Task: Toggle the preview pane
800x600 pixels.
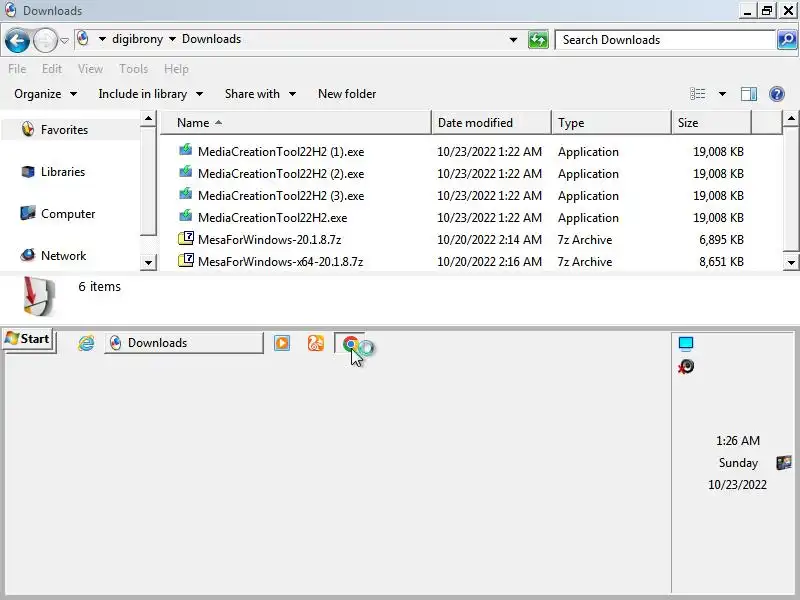Action: click(748, 94)
